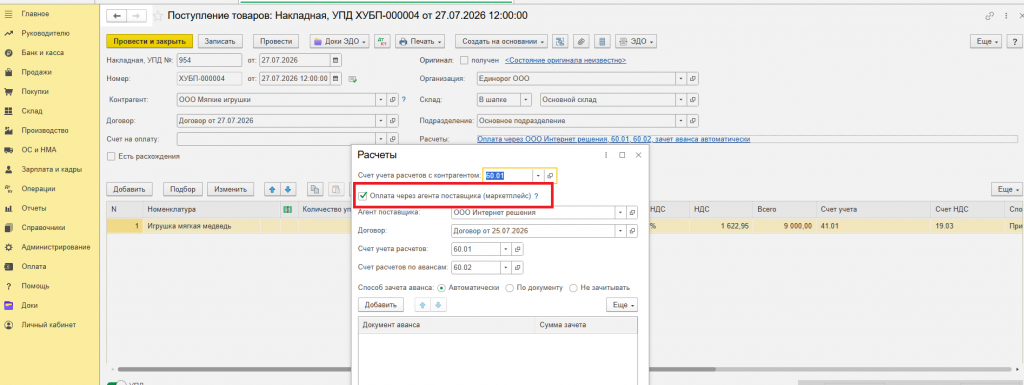Click the paperclip attached files icon
The width and height of the screenshot is (1024, 385).
point(581,41)
